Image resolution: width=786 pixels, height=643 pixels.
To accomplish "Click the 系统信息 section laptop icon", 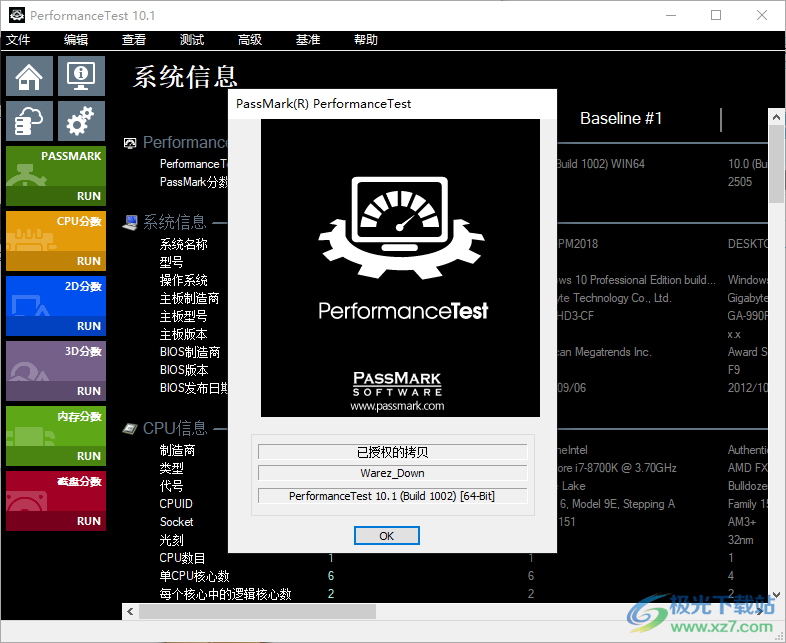I will (130, 223).
